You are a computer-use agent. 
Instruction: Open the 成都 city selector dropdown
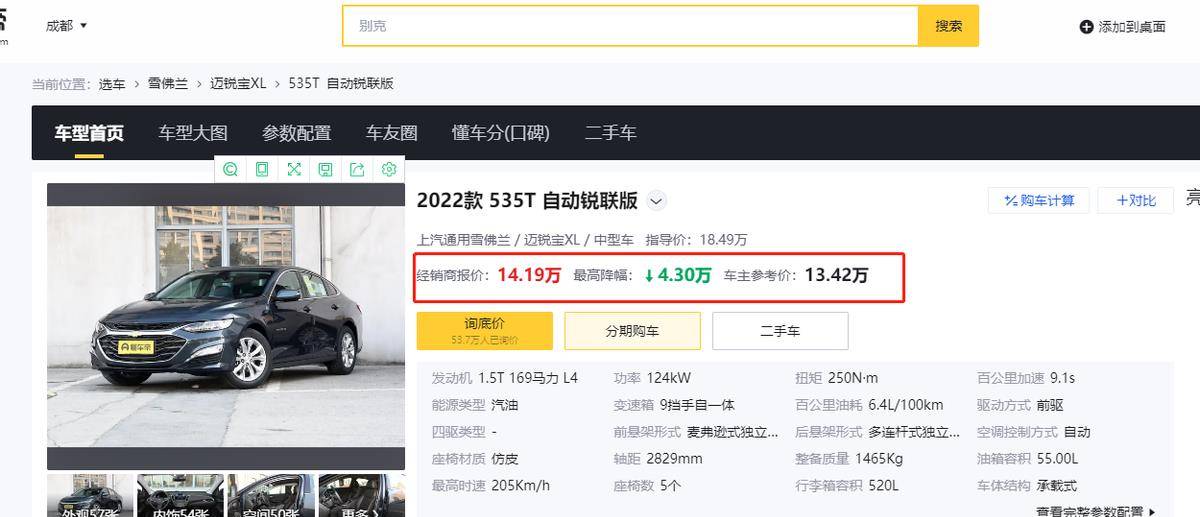(x=67, y=26)
